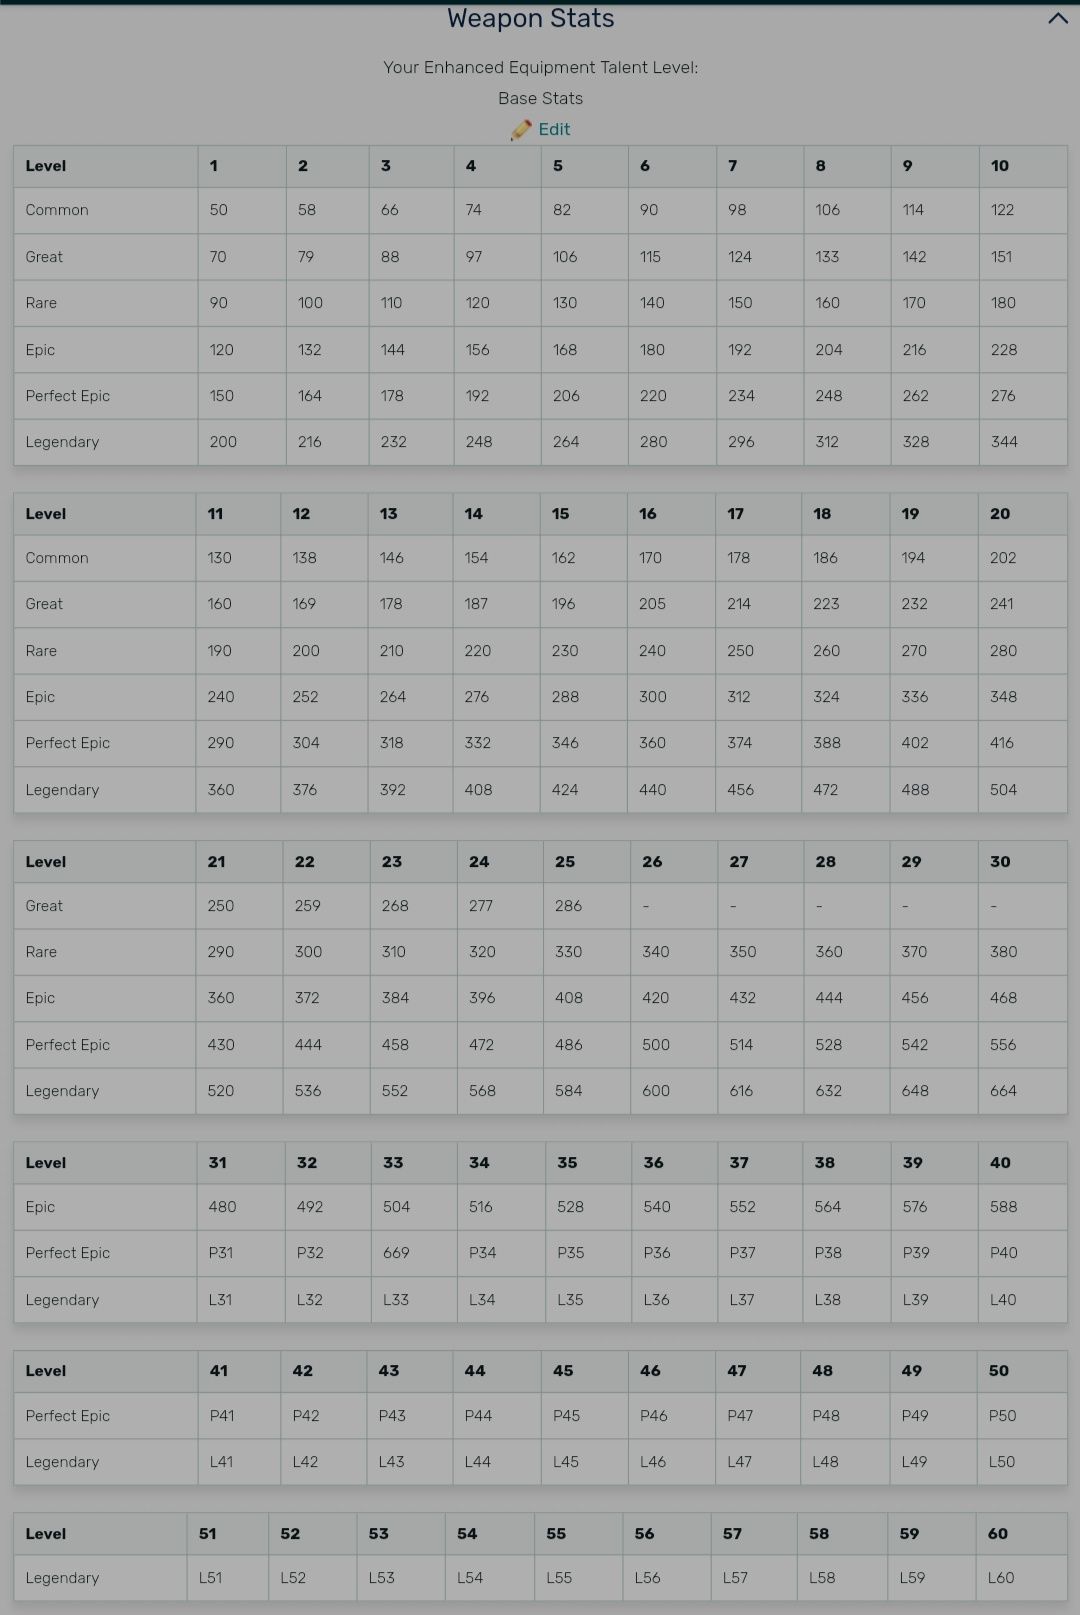Click the Base Stats label

[x=540, y=98]
